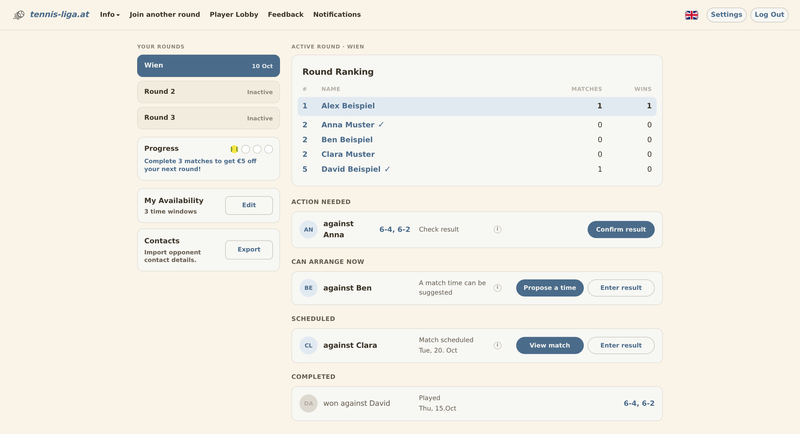This screenshot has width=800, height=434.
Task: Click 'Check result' status text
Action: (439, 229)
